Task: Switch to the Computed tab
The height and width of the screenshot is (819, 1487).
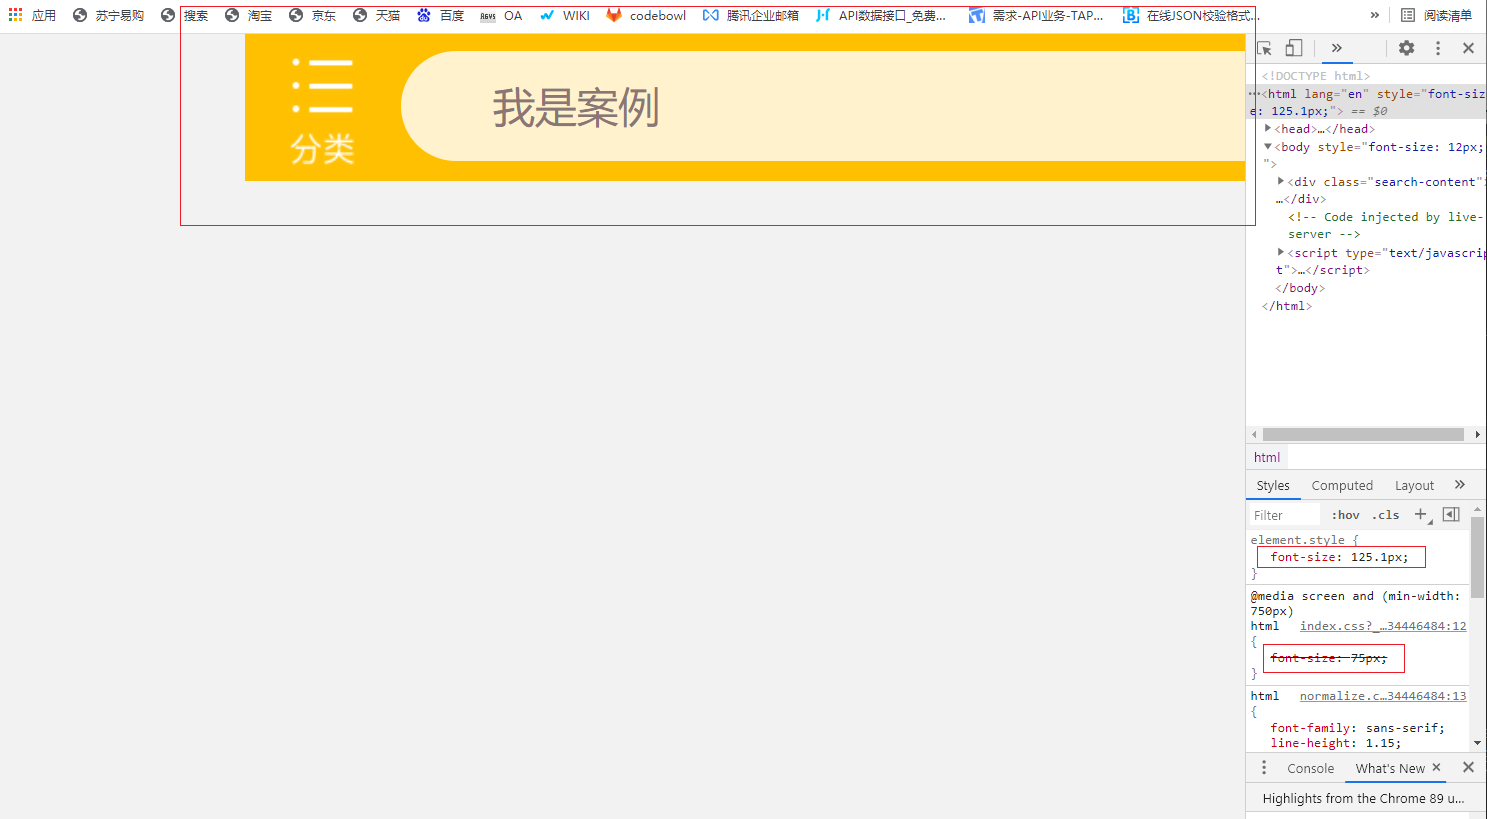Action: point(1342,486)
